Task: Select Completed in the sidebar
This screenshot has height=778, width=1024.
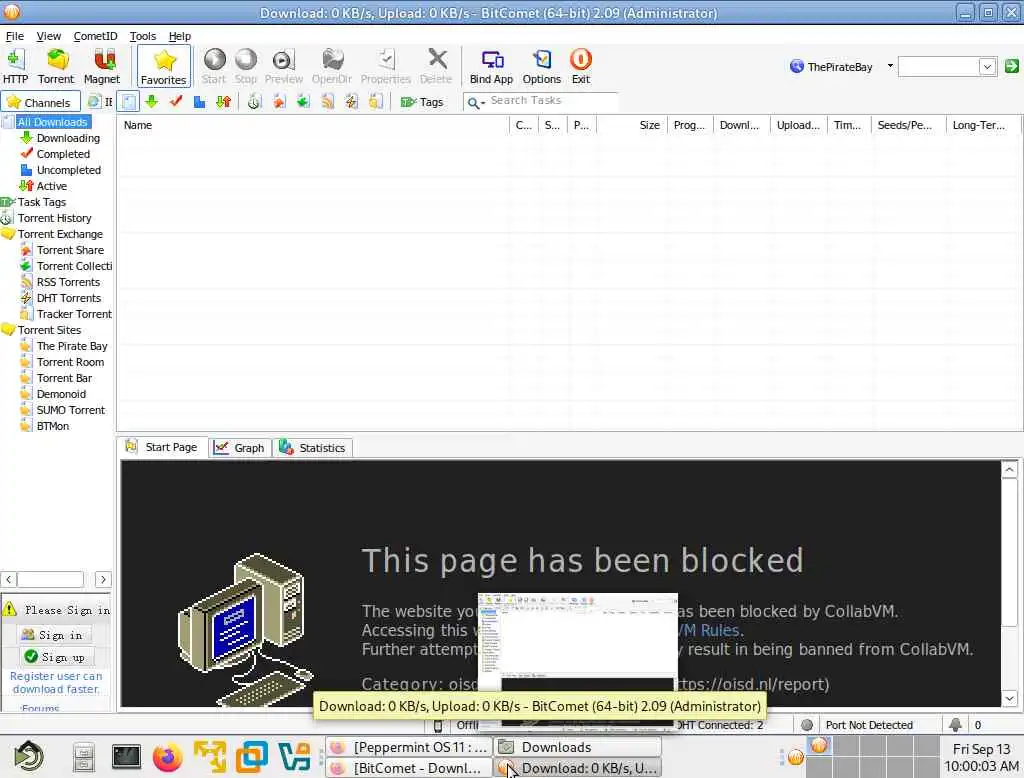Action: [63, 154]
